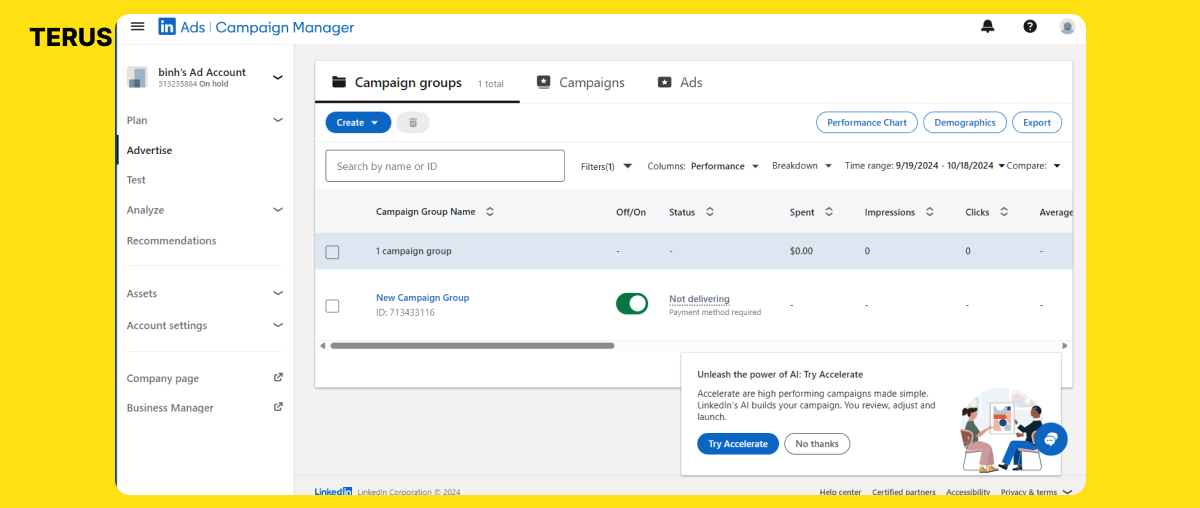Click ID: 713433116 text
The height and width of the screenshot is (508, 1200).
coord(405,313)
